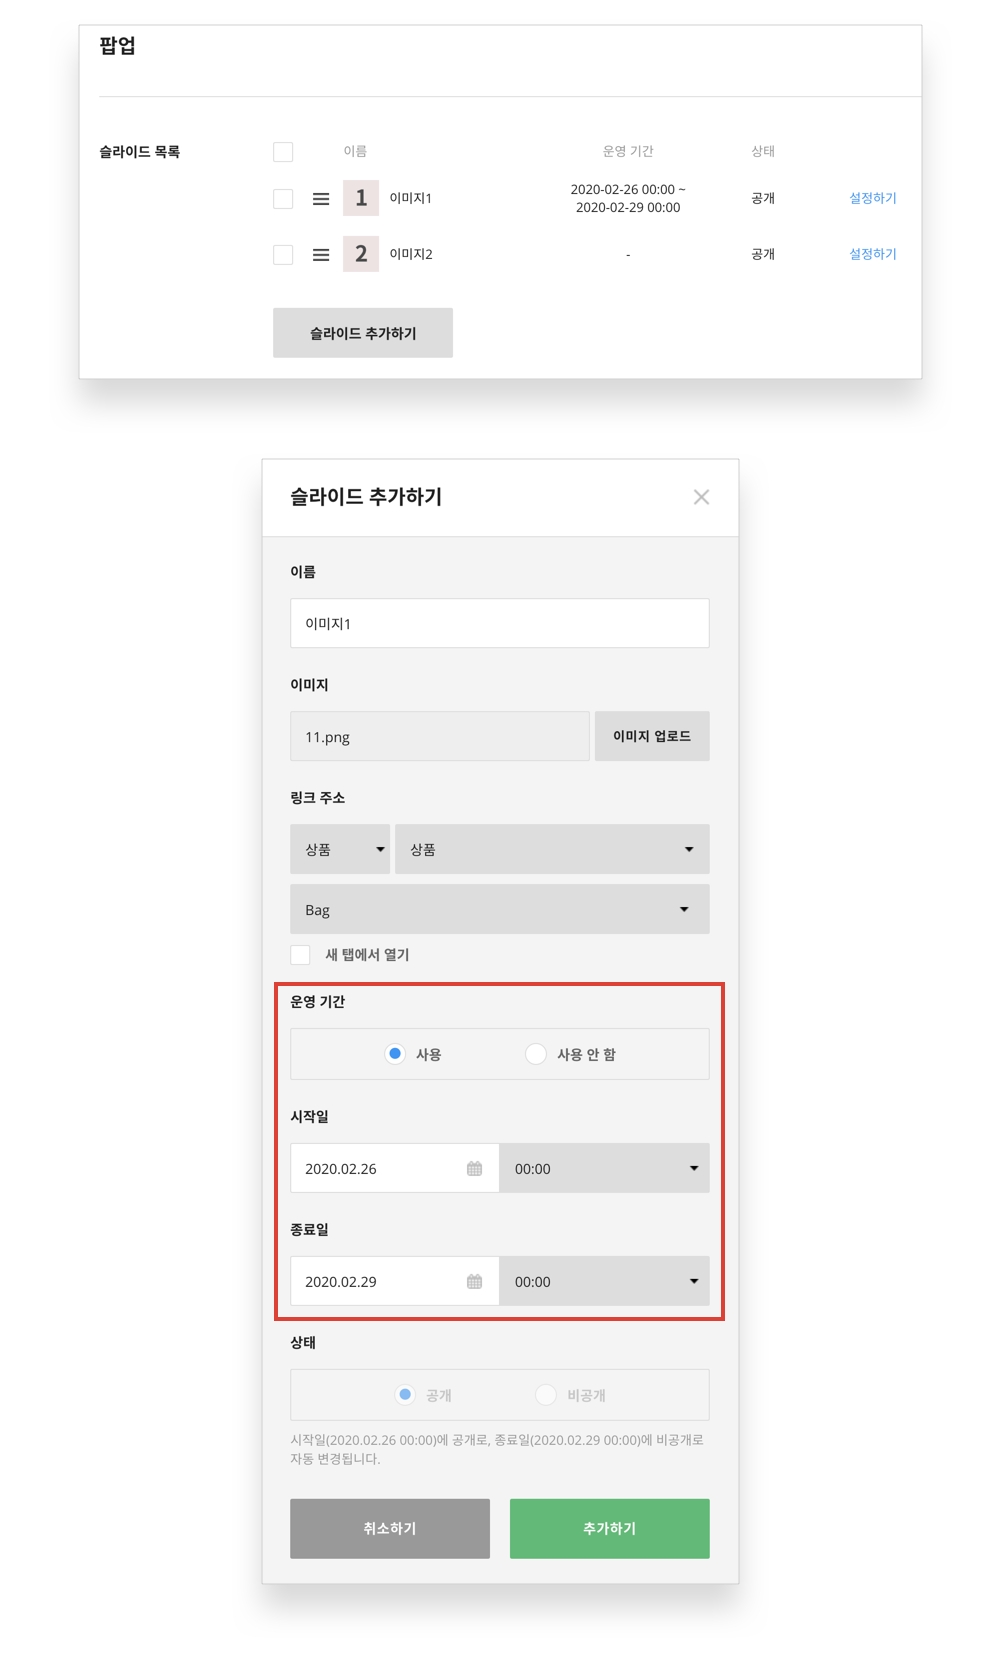1000x1668 pixels.
Task: Close the 슬라이드 추가하기 dialog with X
Action: 701,497
